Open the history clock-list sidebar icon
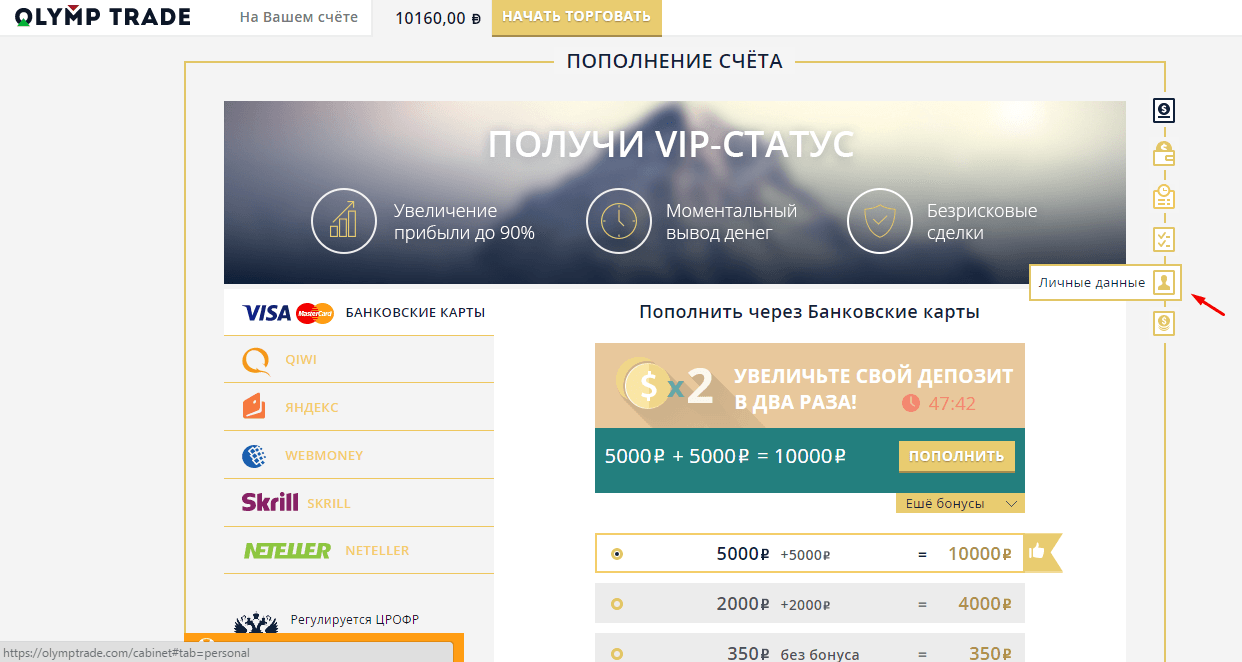This screenshot has width=1242, height=662. tap(1164, 196)
